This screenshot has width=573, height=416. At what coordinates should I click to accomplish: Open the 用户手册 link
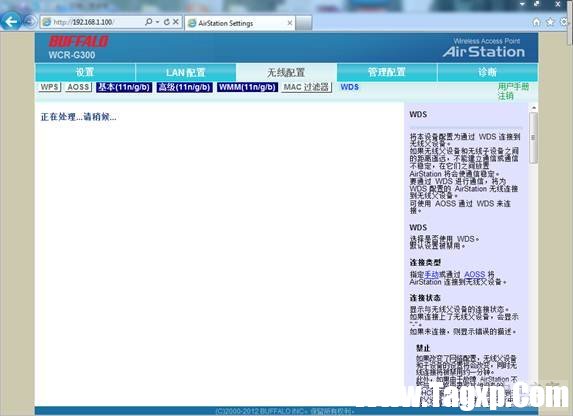click(x=513, y=87)
